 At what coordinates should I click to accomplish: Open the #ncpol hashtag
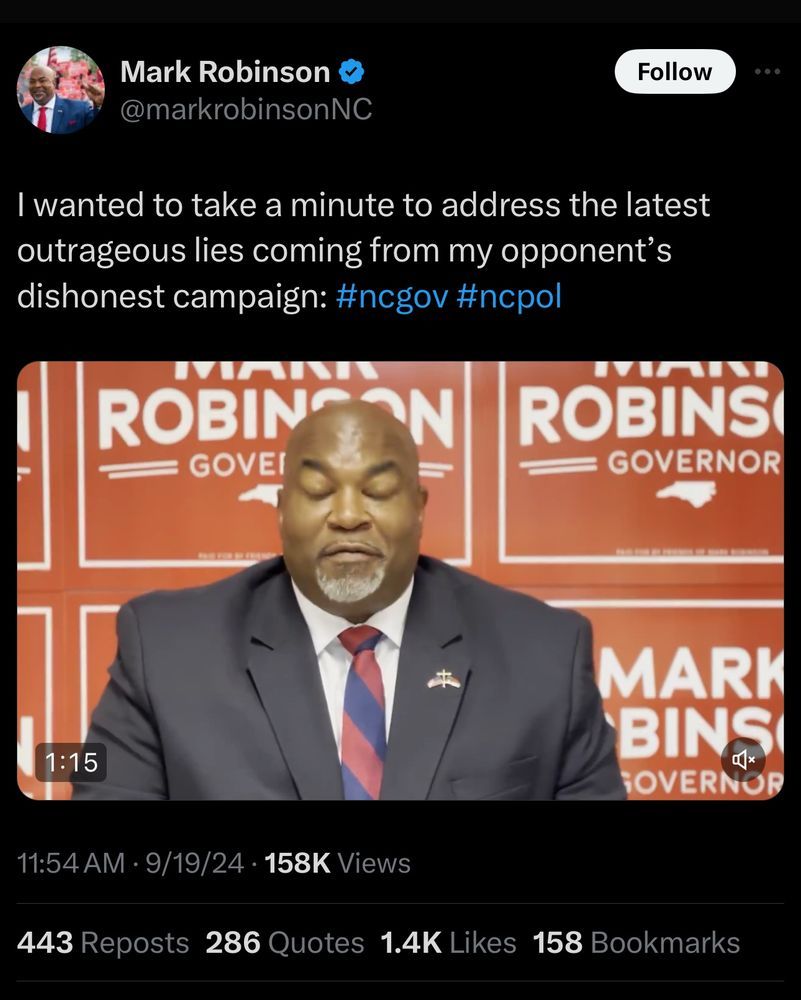tap(509, 297)
